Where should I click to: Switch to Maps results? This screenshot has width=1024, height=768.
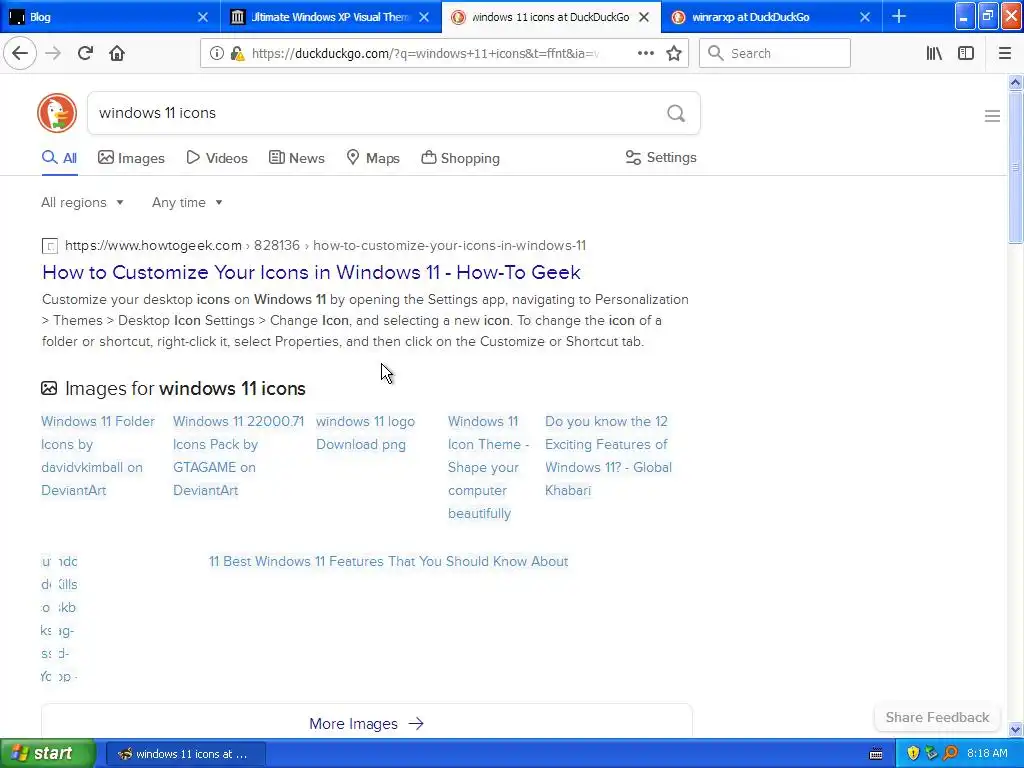373,158
